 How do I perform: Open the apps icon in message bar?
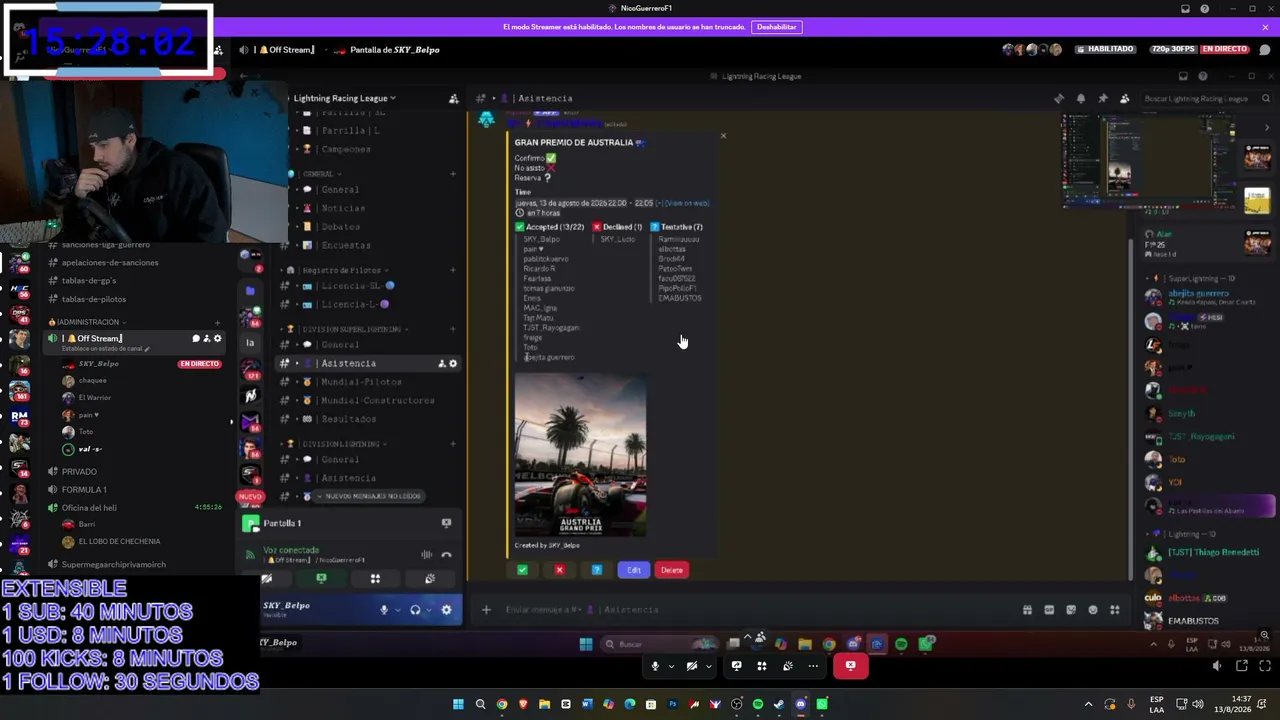[1115, 609]
